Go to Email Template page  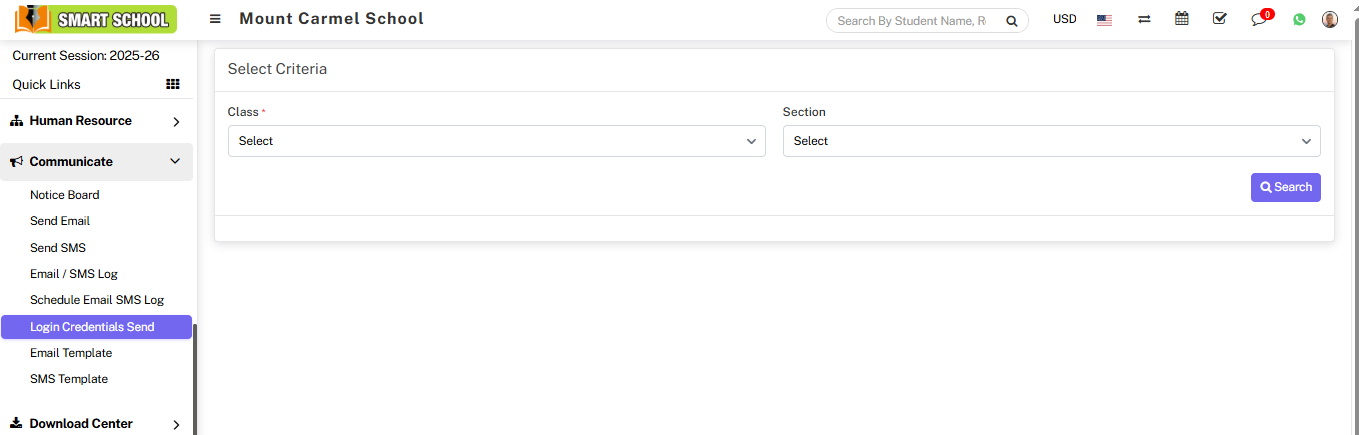(71, 353)
